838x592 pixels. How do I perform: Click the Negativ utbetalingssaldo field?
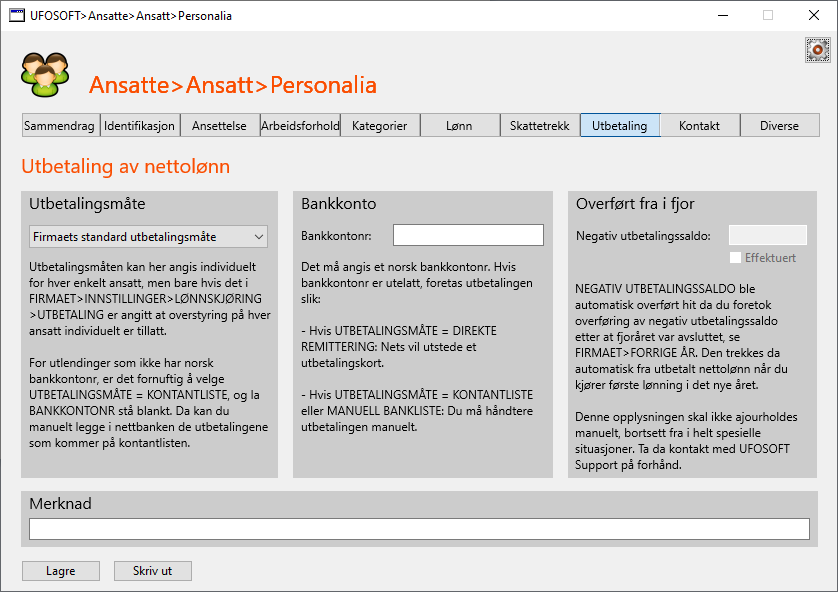pyautogui.click(x=767, y=235)
